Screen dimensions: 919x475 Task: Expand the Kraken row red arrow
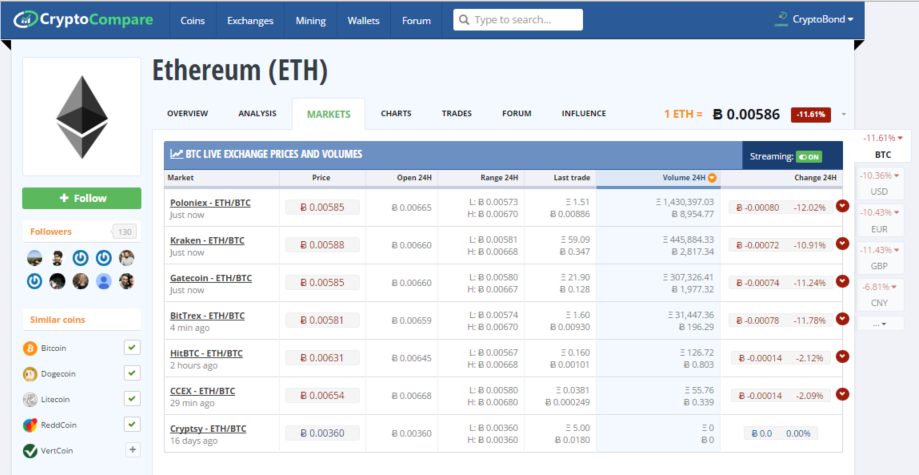842,243
